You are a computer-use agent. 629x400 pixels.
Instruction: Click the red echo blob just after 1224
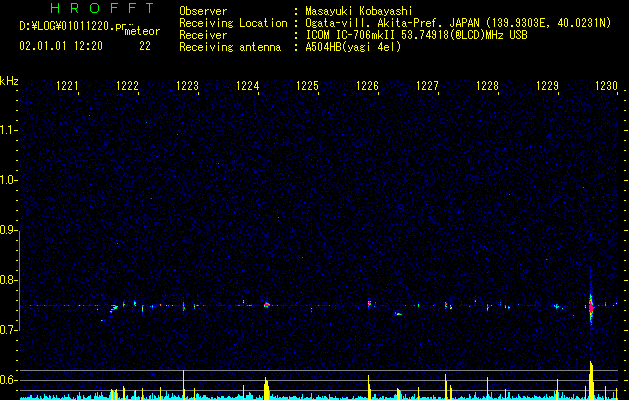click(x=266, y=305)
